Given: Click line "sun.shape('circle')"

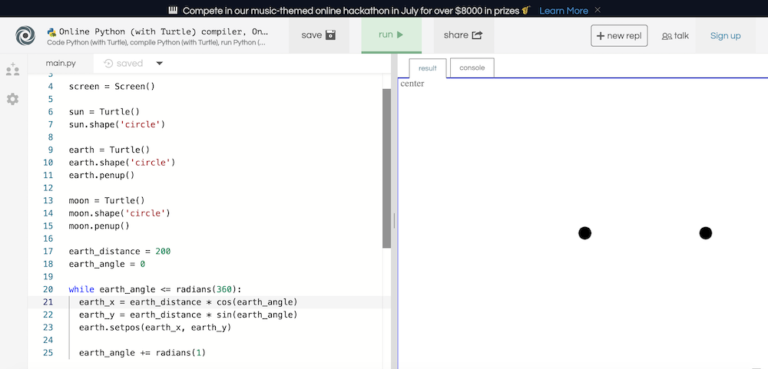Looking at the screenshot, I should point(117,124).
